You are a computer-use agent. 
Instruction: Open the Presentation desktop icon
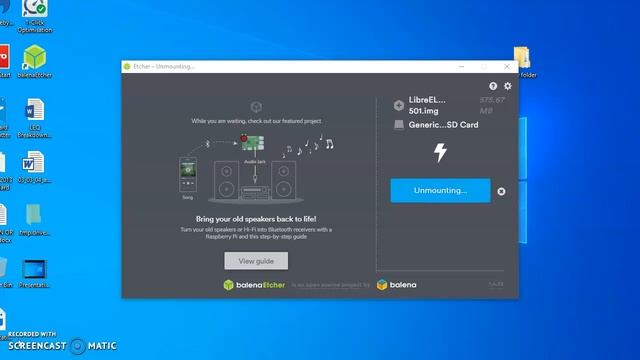[35, 273]
